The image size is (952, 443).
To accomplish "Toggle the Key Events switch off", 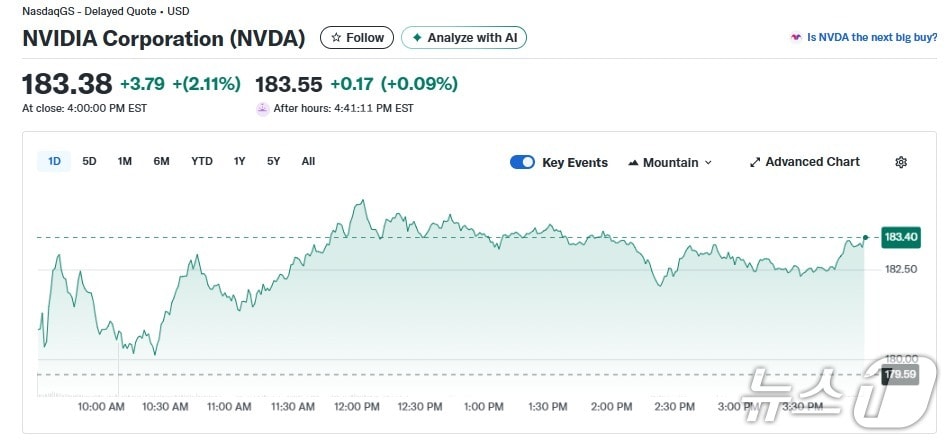I will click(522, 162).
